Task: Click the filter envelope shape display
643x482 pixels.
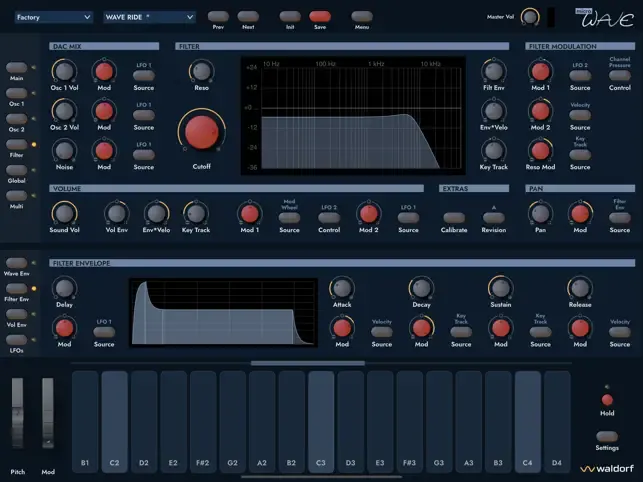Action: tap(223, 313)
